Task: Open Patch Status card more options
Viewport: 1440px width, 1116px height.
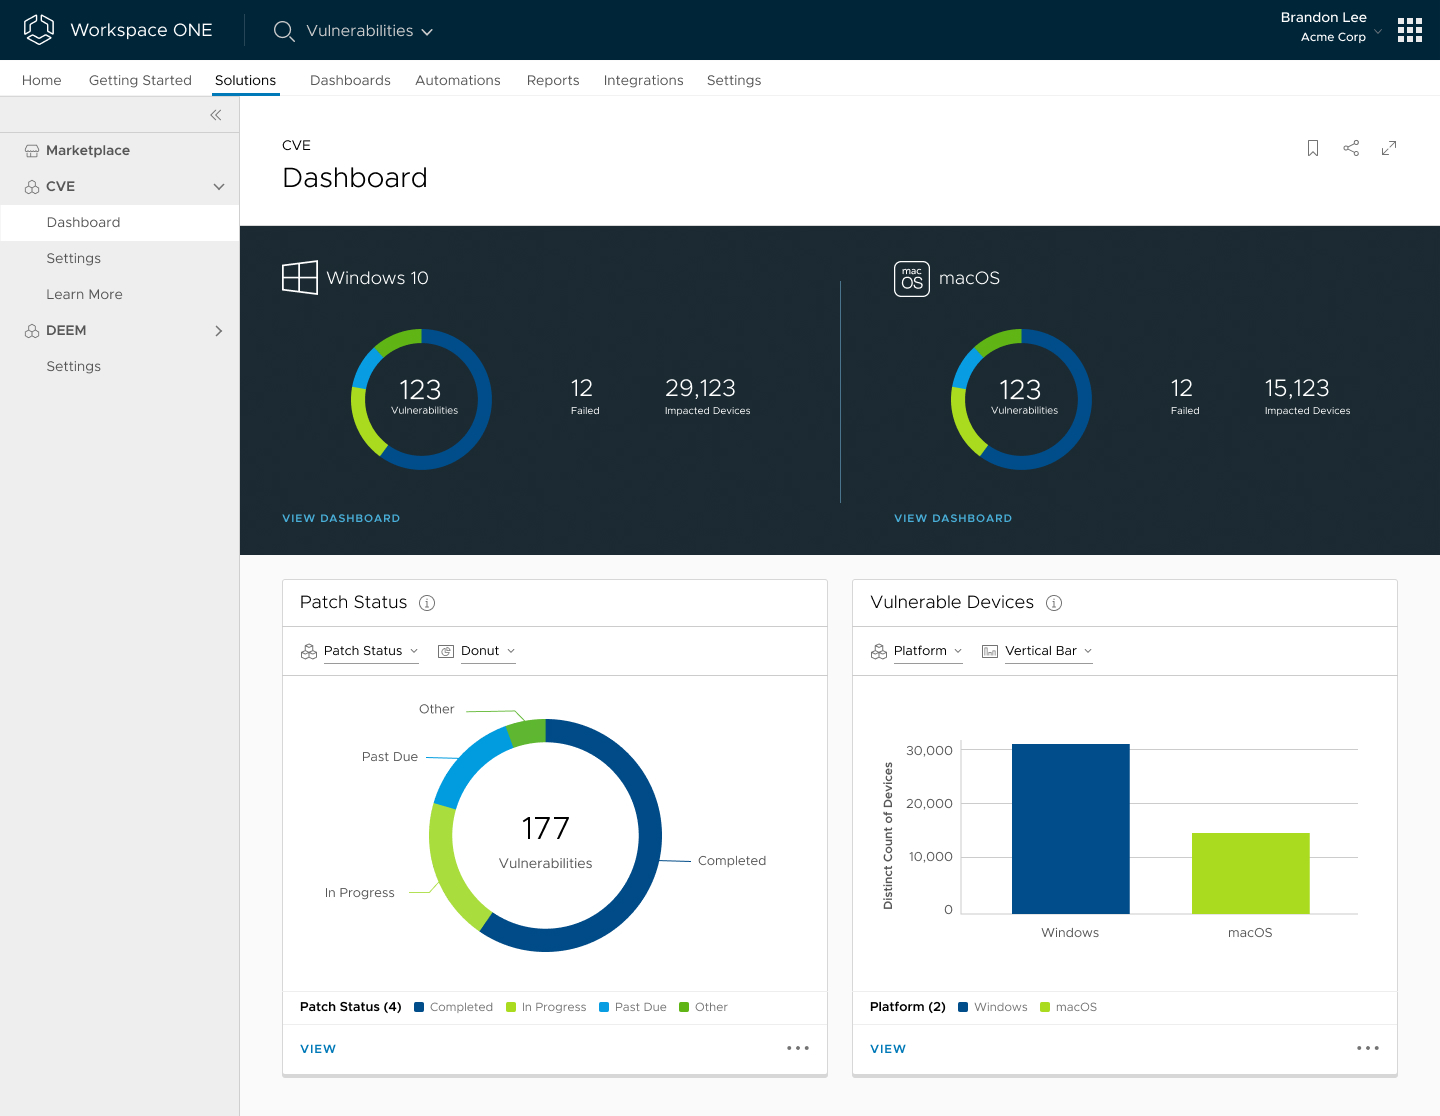Action: [798, 1048]
